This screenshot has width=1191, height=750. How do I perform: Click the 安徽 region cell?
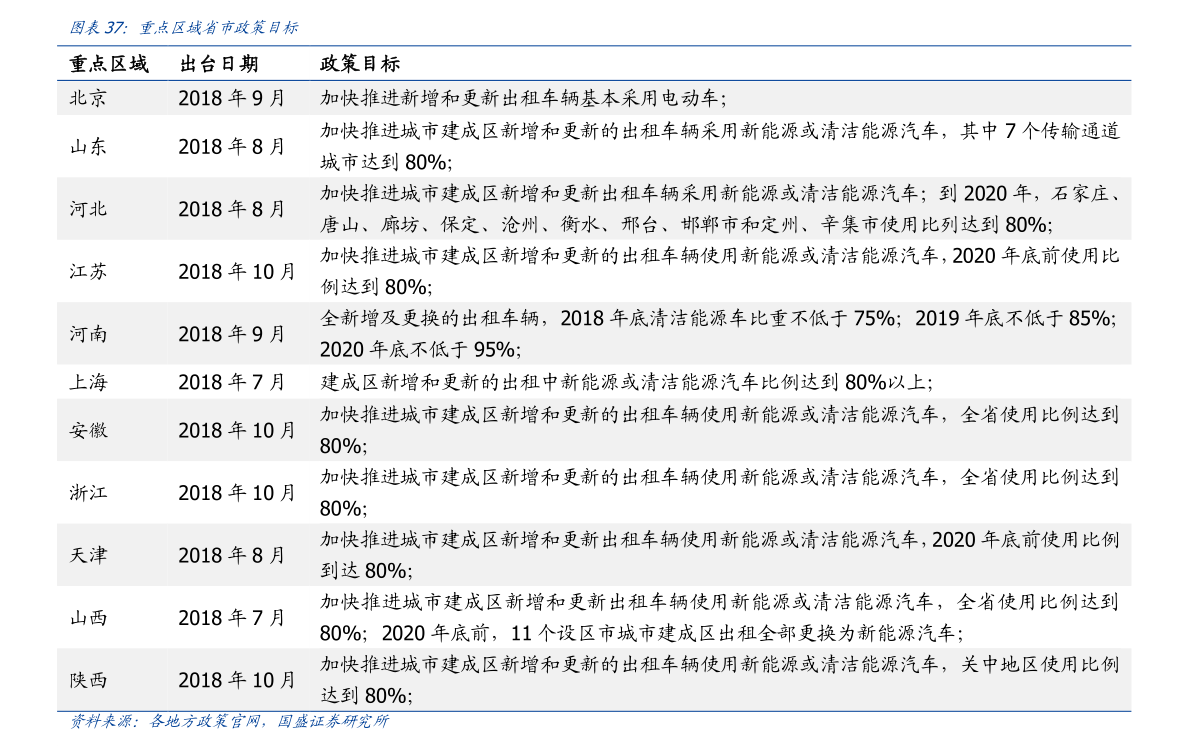point(88,430)
